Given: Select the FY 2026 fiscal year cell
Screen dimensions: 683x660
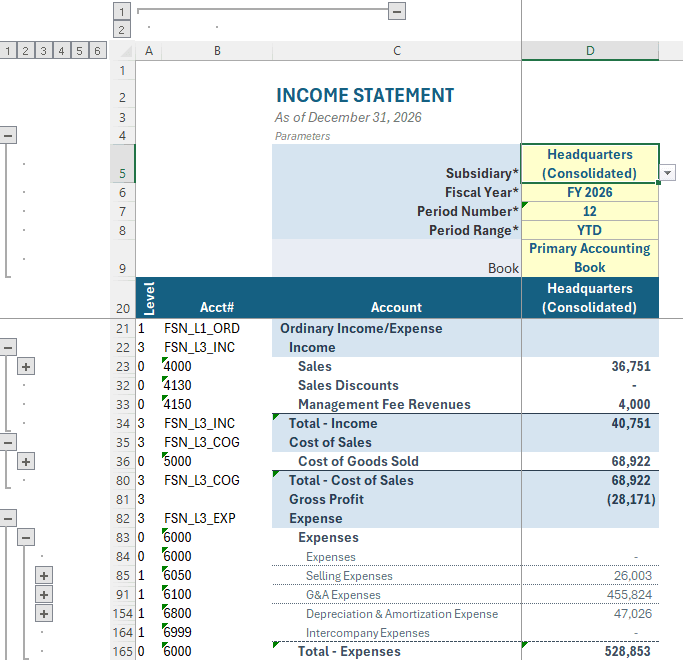Looking at the screenshot, I should point(590,192).
